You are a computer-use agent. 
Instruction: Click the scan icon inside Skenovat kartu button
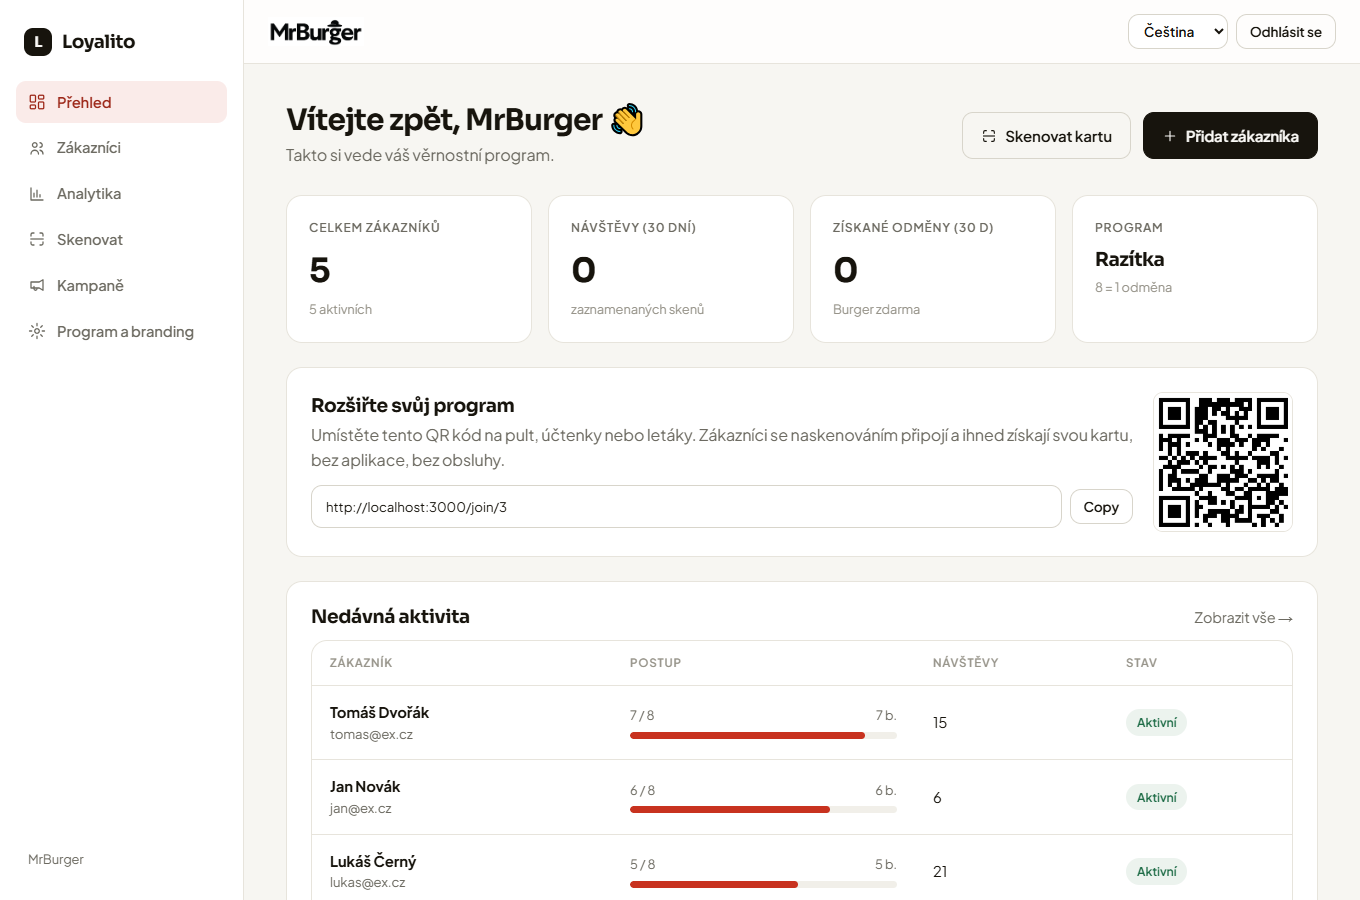(989, 136)
